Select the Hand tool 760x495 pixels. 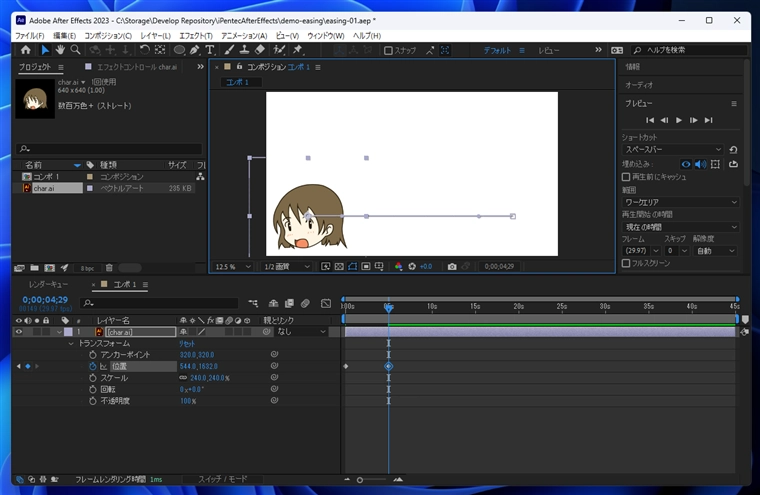pyautogui.click(x=60, y=49)
